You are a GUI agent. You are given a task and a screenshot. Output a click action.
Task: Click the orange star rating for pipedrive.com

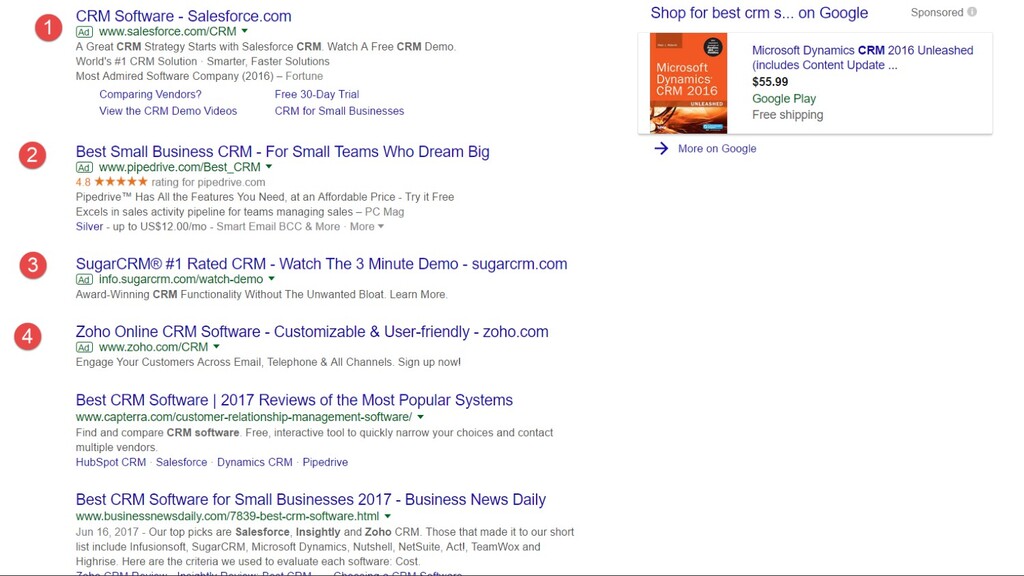pyautogui.click(x=121, y=182)
